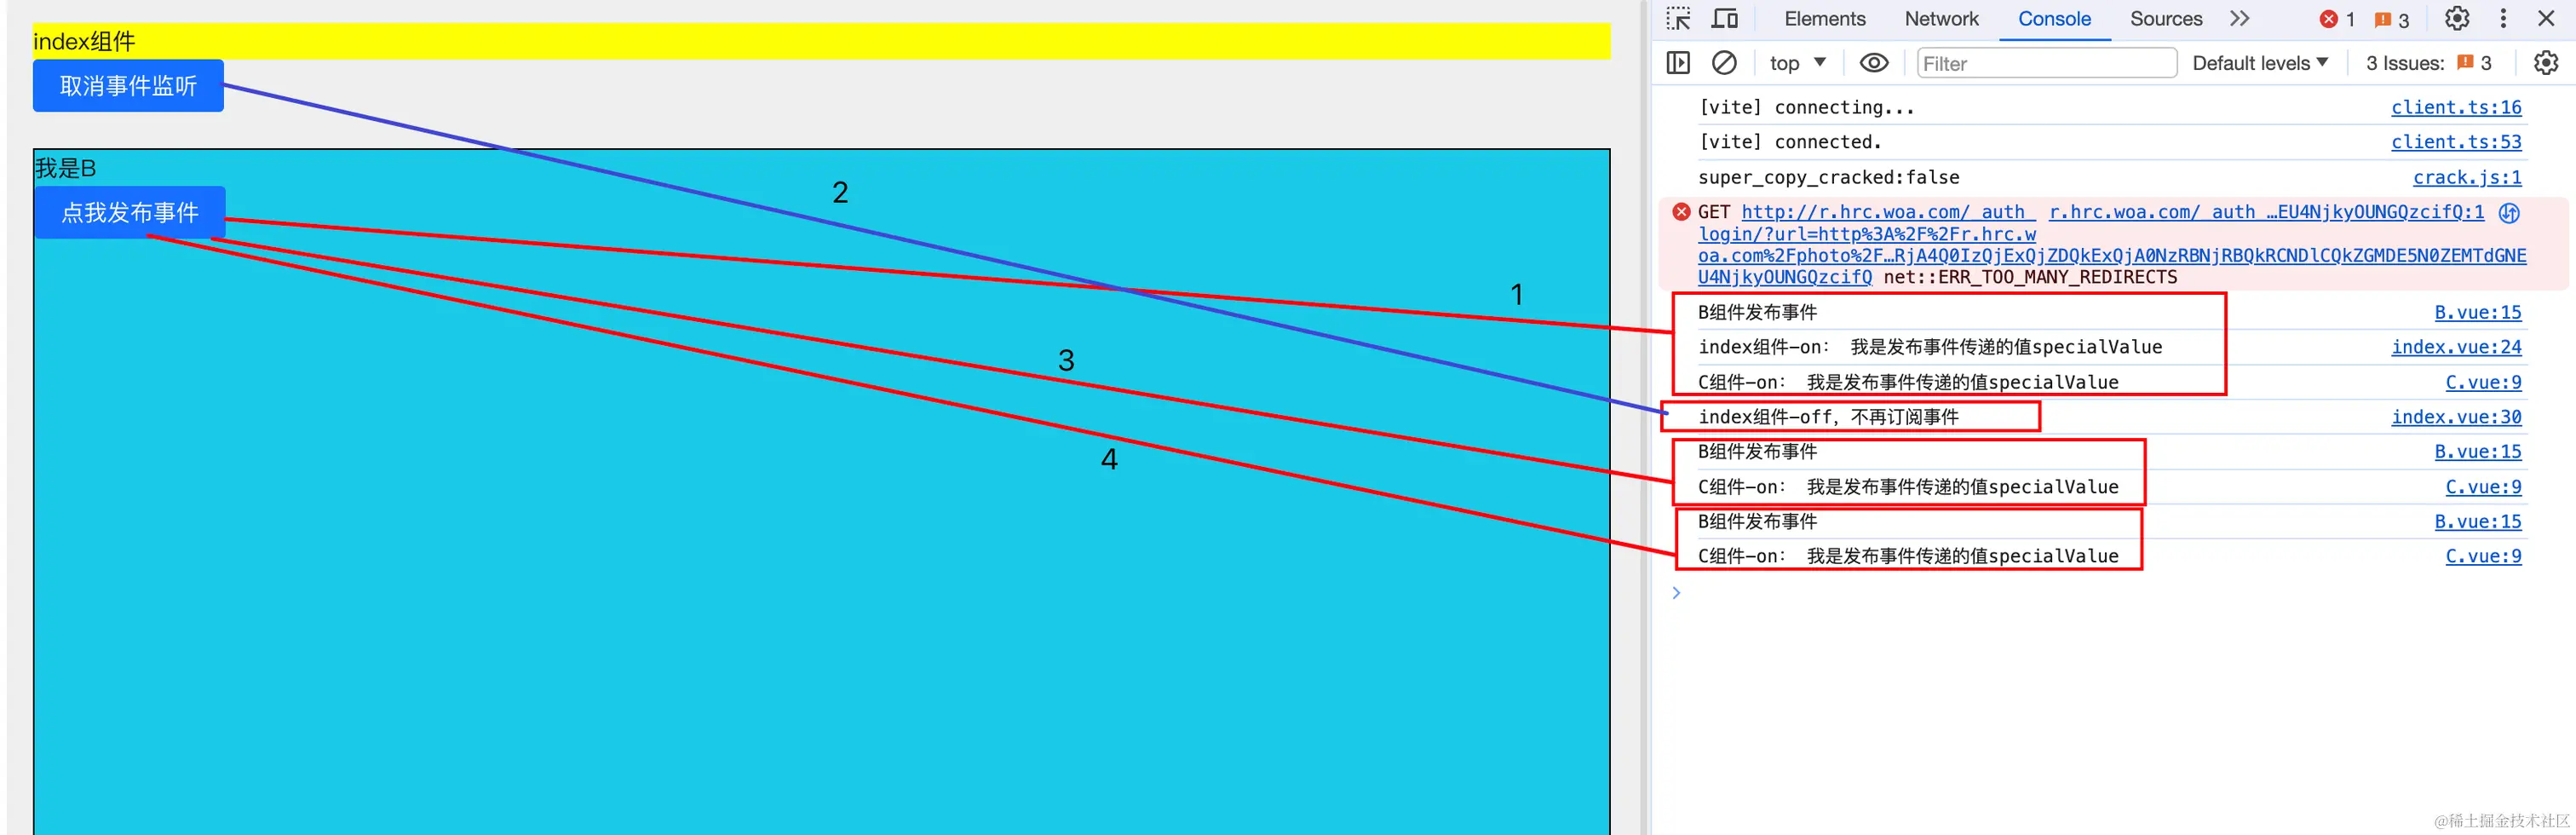Open source link index.vue:24
The width and height of the screenshot is (2576, 835).
point(2456,347)
